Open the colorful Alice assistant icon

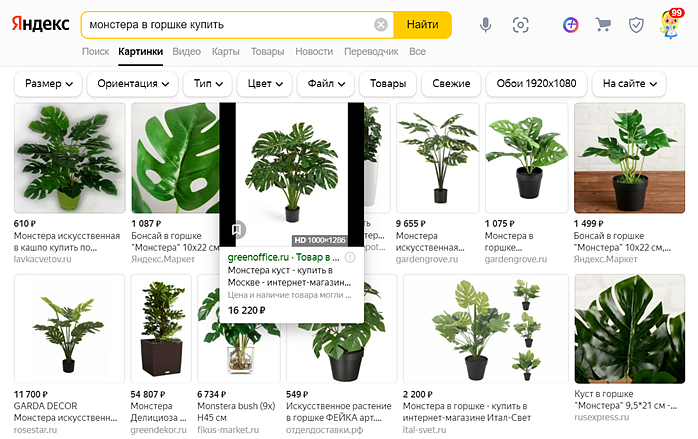tap(570, 24)
